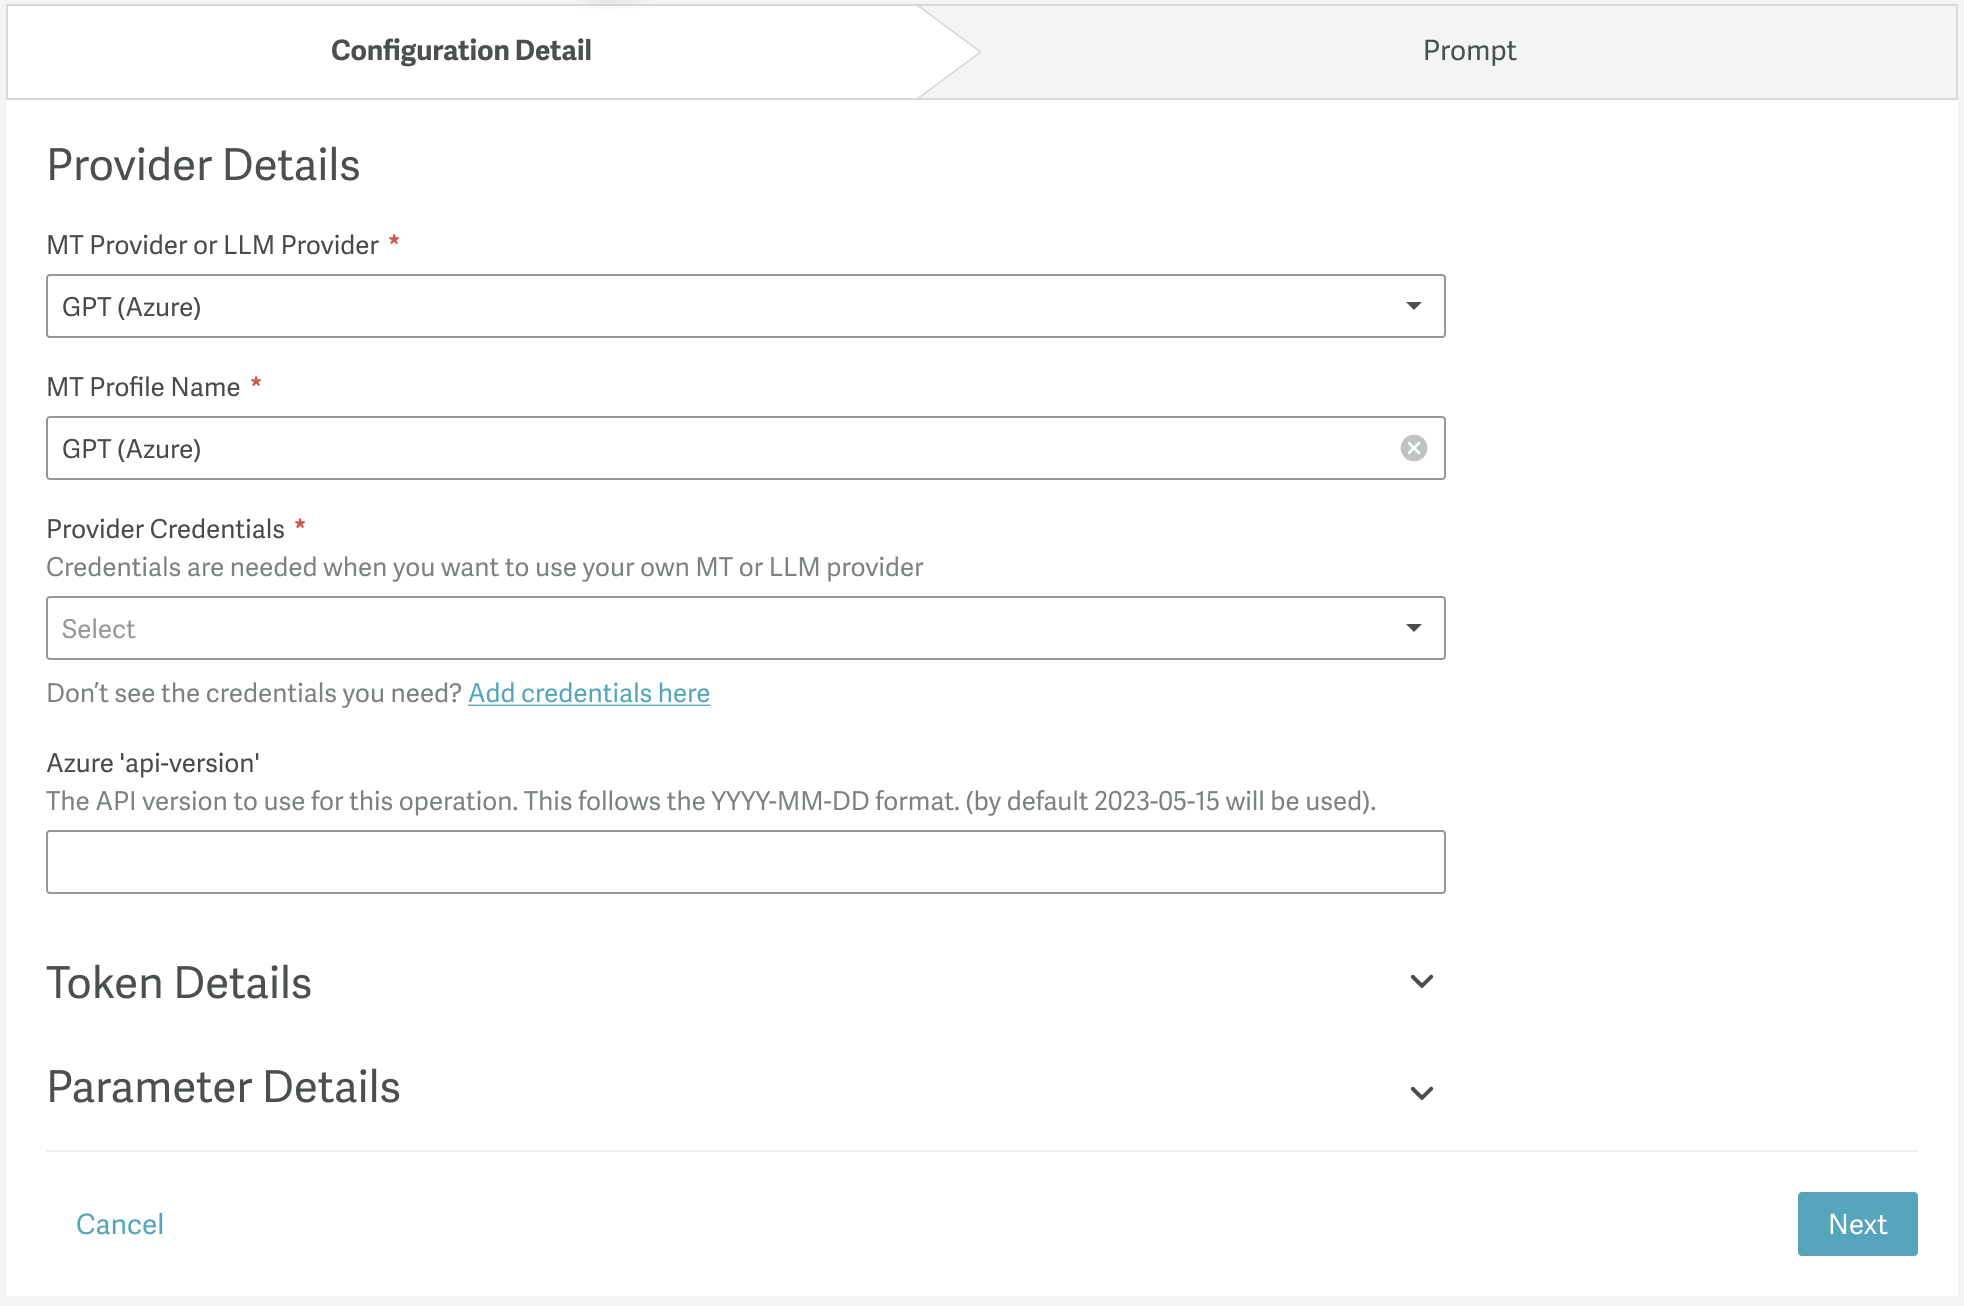Expand Token Details using the chevron
Image resolution: width=1964 pixels, height=1306 pixels.
point(1421,981)
